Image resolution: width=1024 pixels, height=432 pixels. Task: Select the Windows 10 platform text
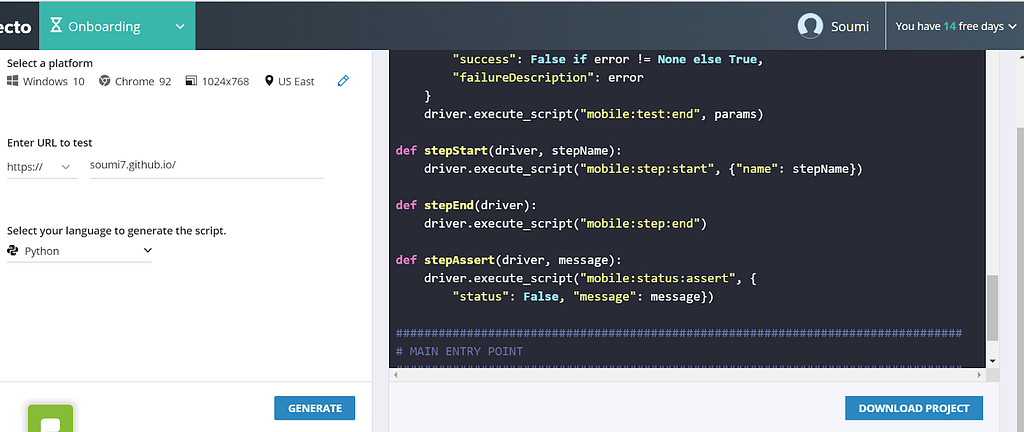pos(54,82)
